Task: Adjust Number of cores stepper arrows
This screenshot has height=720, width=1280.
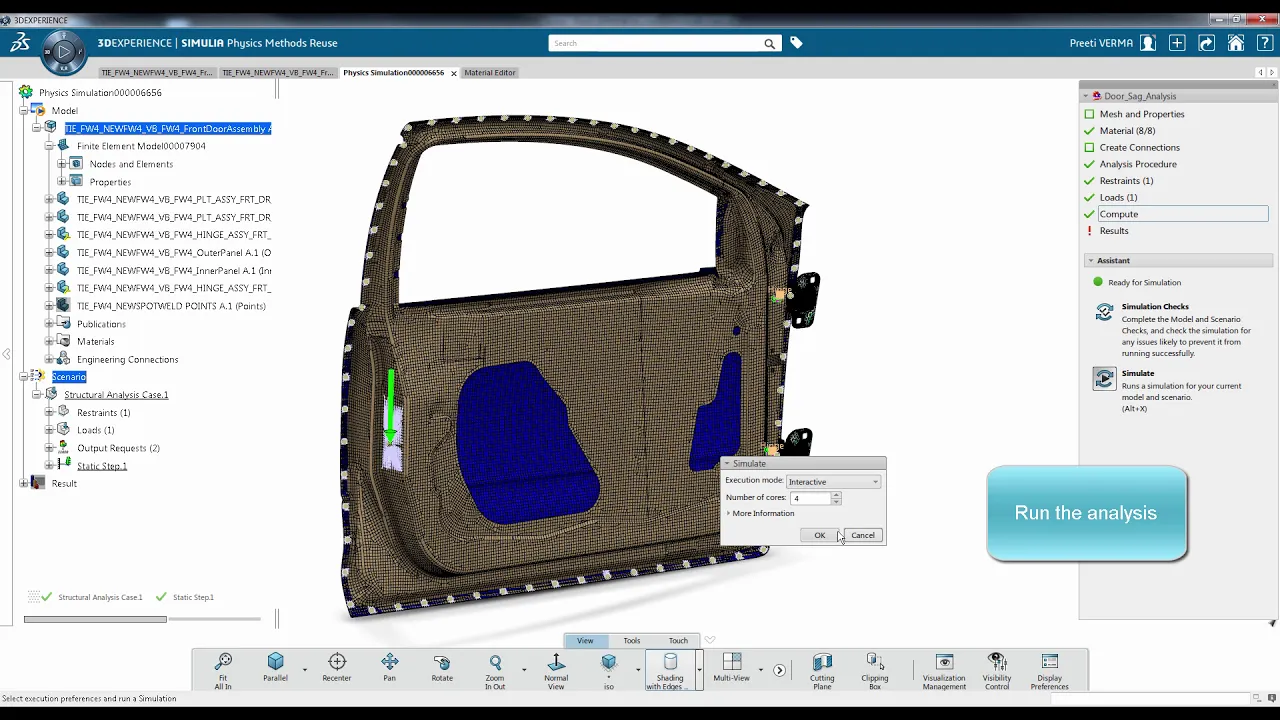Action: pyautogui.click(x=836, y=498)
